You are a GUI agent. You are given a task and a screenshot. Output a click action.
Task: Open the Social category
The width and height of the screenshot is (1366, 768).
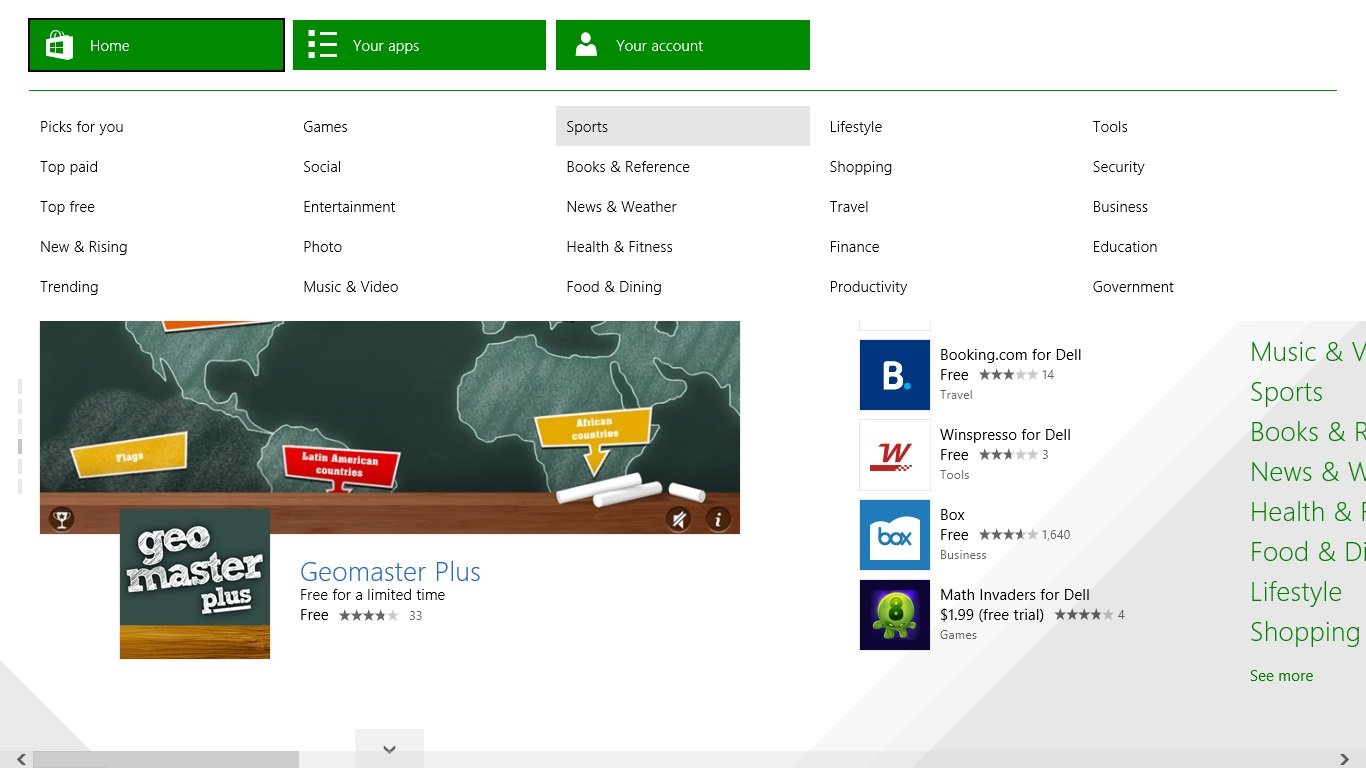tap(322, 167)
